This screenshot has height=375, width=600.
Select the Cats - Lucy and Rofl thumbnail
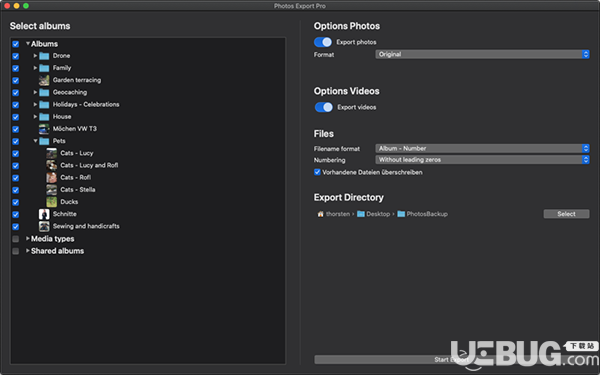tap(52, 165)
